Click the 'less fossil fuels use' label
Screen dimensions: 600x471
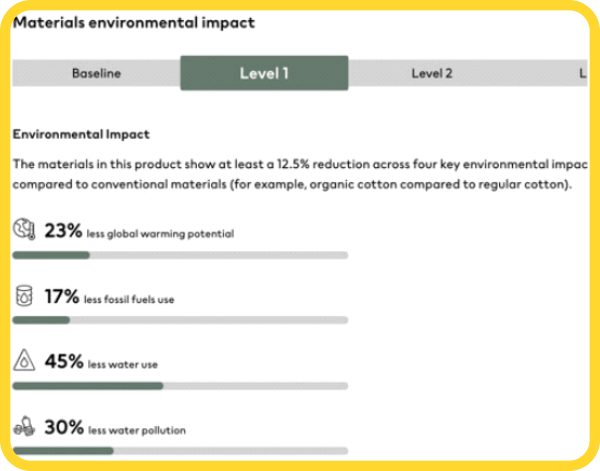pyautogui.click(x=131, y=299)
